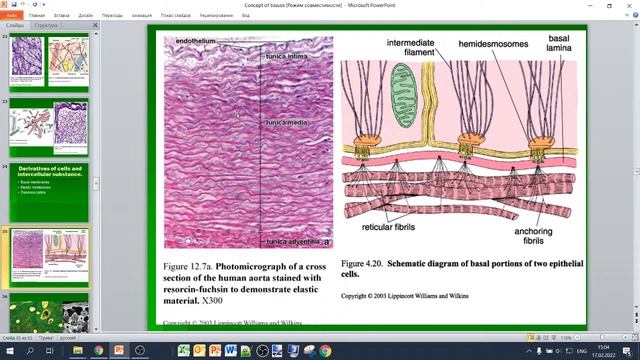
Task: Click the thumbnail pane scroll-up arrow
Action: pyautogui.click(x=96, y=34)
